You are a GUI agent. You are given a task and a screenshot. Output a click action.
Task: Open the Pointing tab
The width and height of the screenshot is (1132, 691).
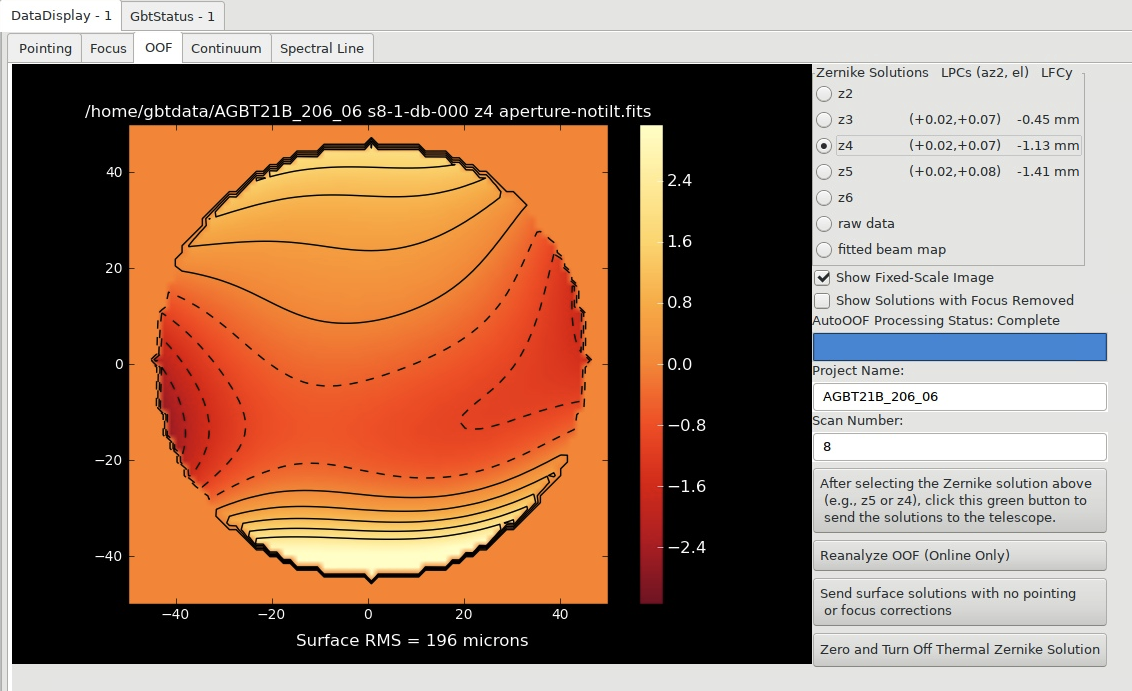[45, 48]
